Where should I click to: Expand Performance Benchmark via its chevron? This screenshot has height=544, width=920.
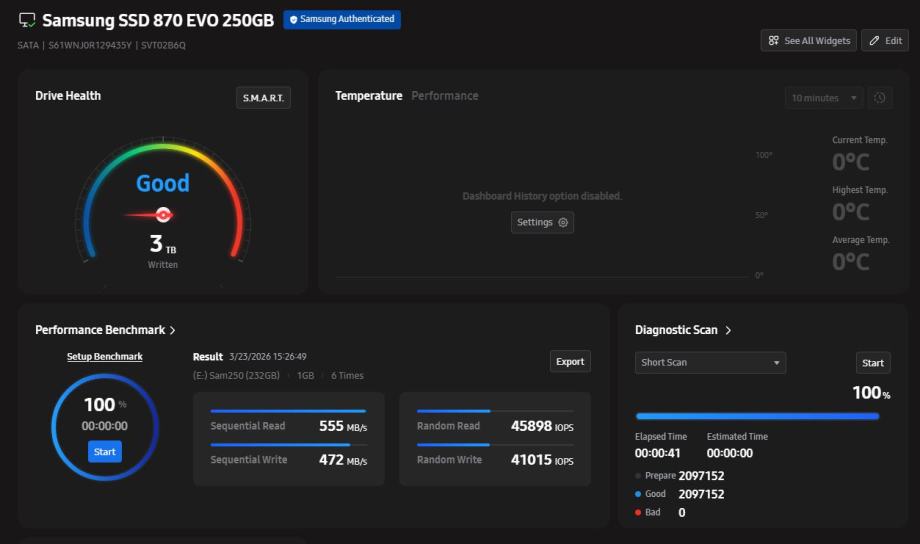click(172, 330)
